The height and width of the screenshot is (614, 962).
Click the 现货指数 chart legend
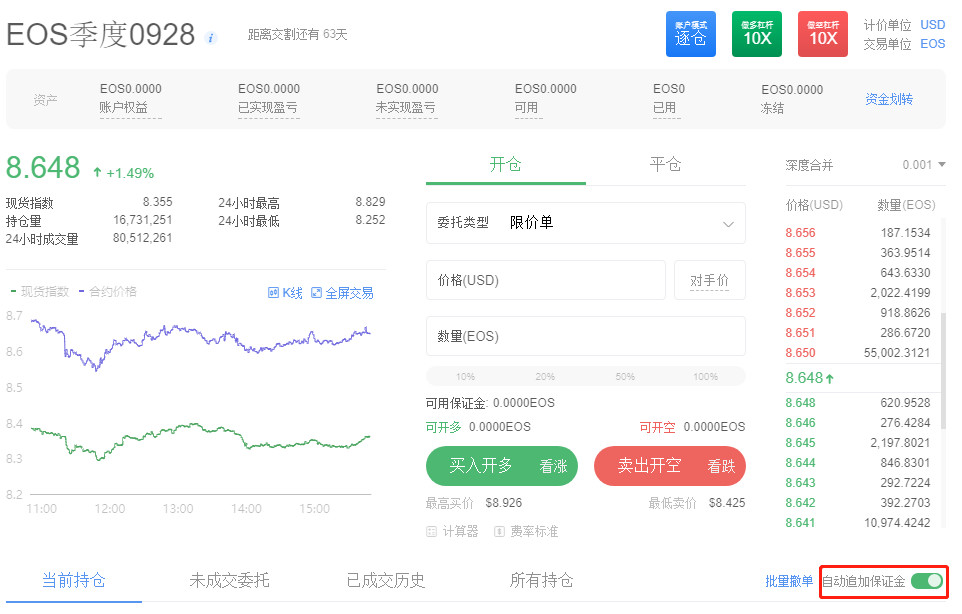point(40,292)
